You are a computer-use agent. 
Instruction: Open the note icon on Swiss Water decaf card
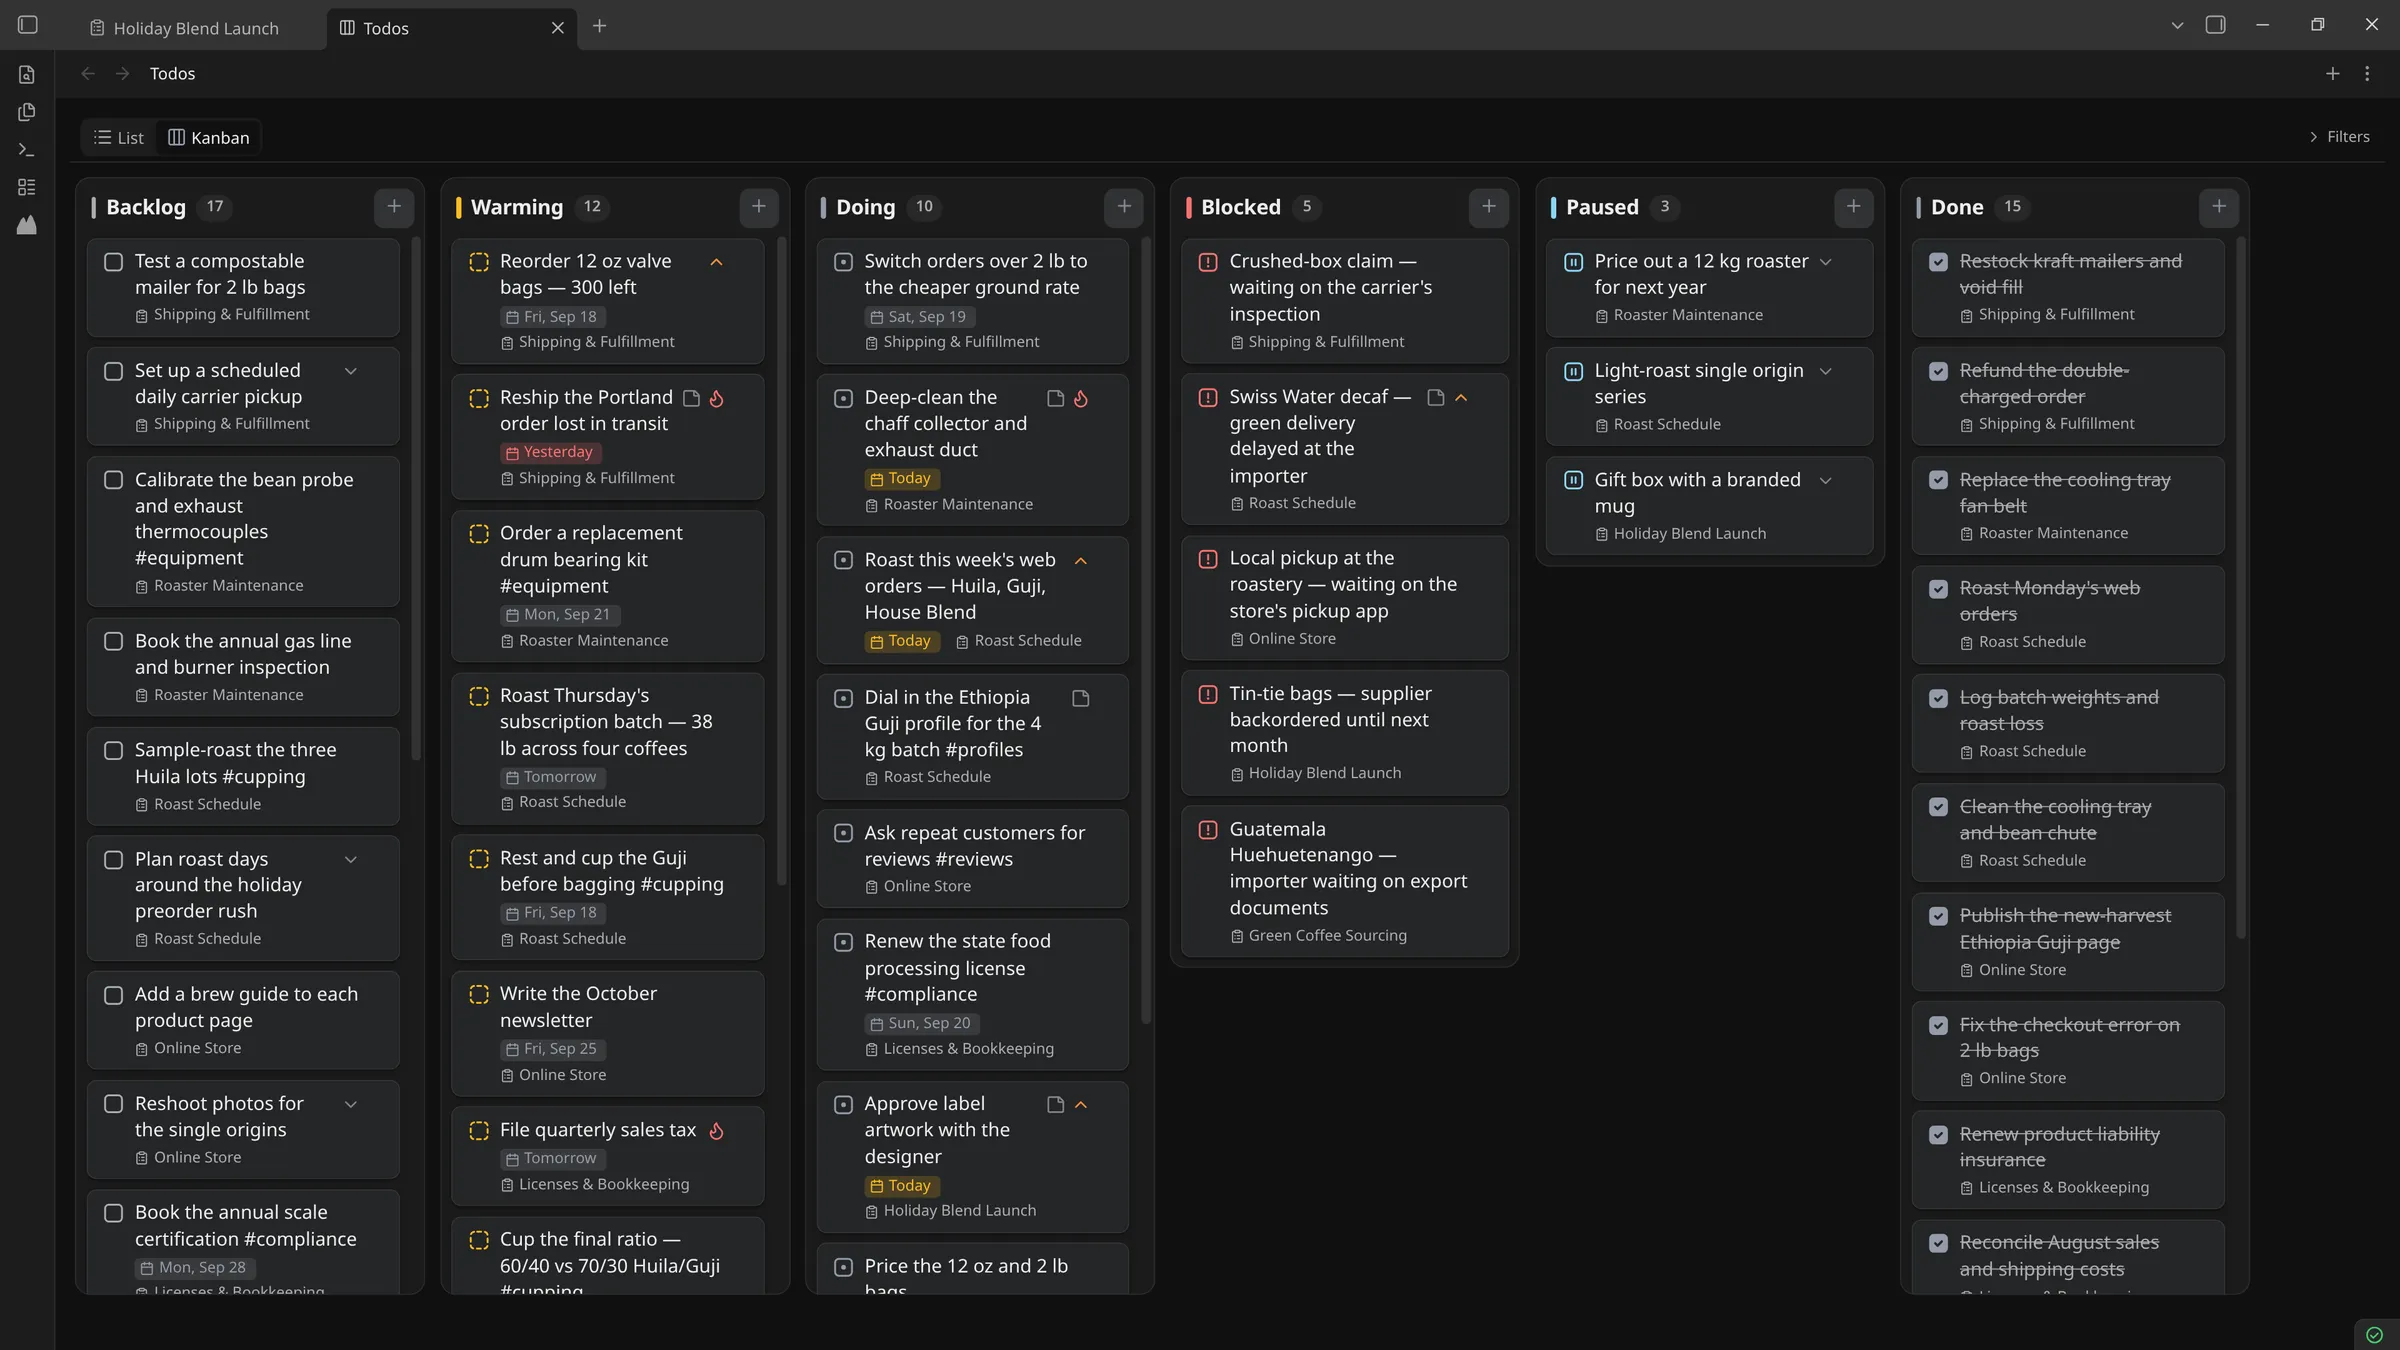click(1436, 398)
